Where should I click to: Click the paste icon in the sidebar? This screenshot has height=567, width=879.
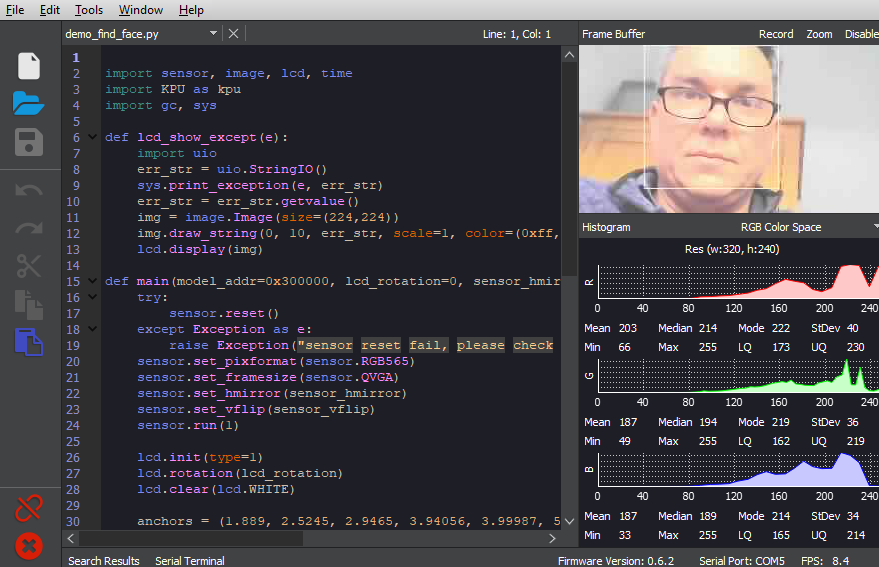point(29,342)
